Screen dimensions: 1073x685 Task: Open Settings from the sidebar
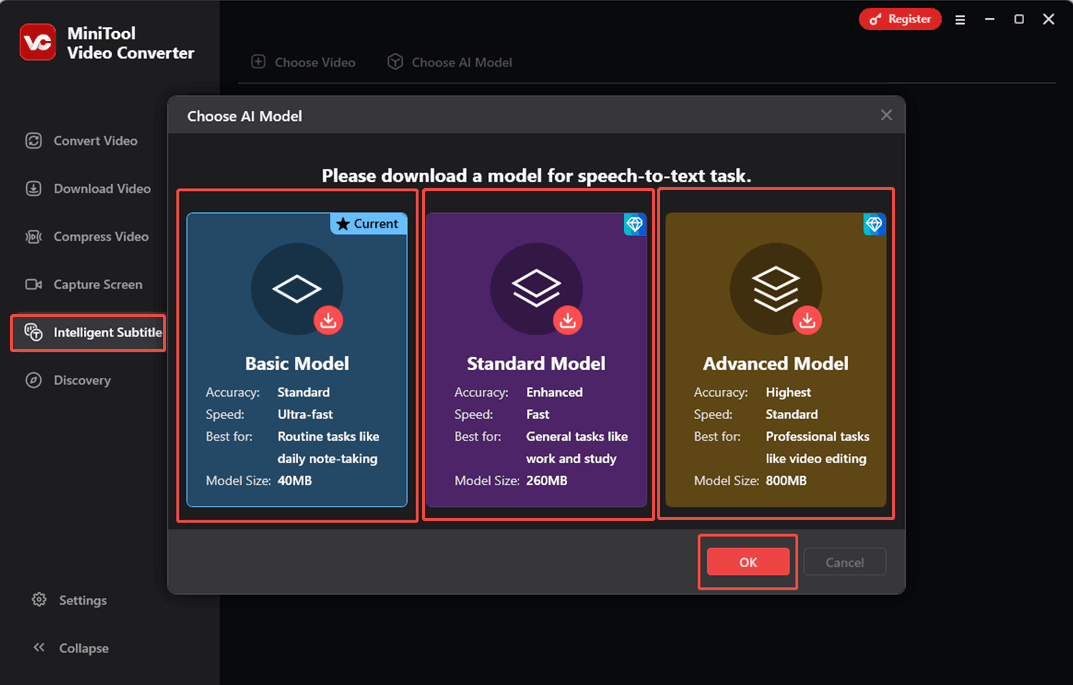(x=83, y=600)
